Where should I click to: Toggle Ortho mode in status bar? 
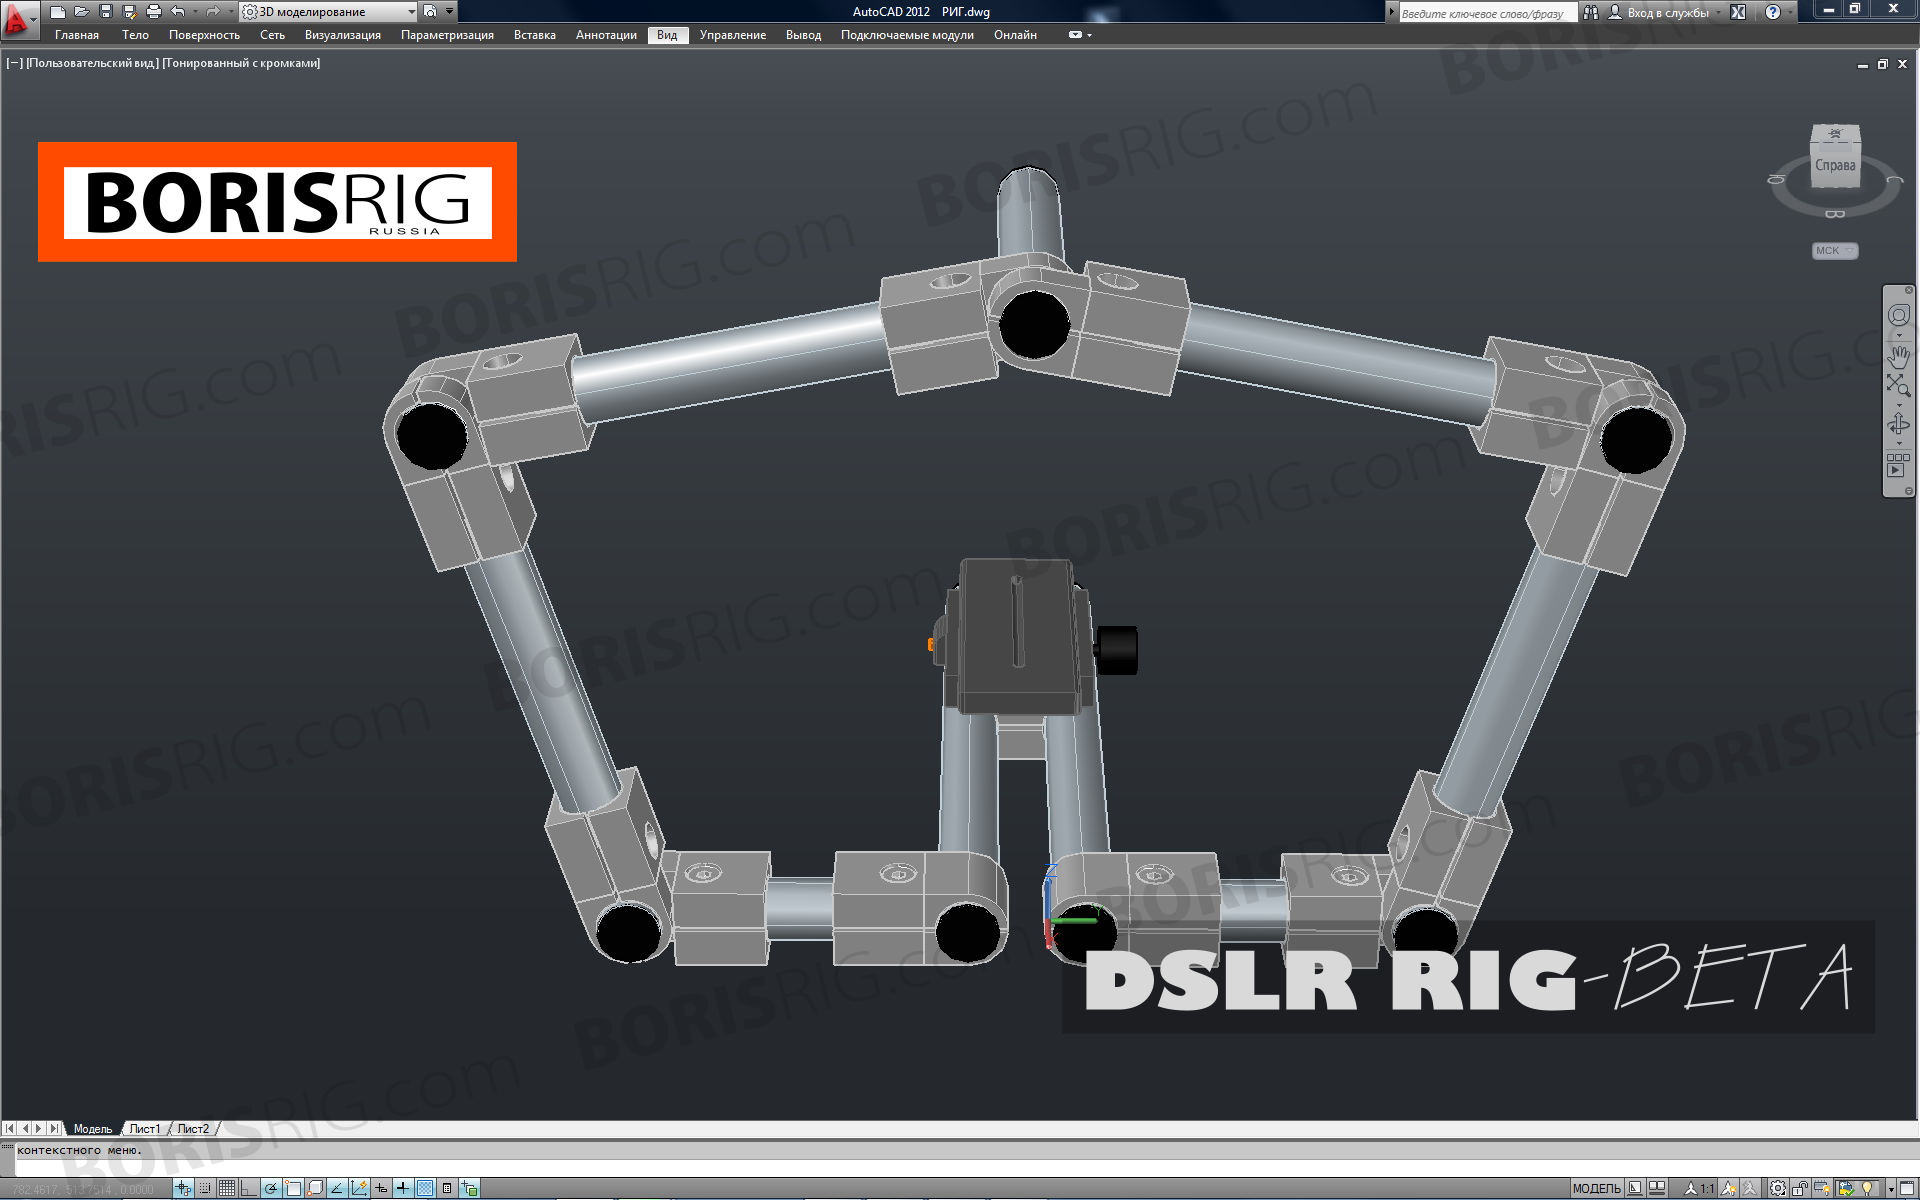(249, 1188)
